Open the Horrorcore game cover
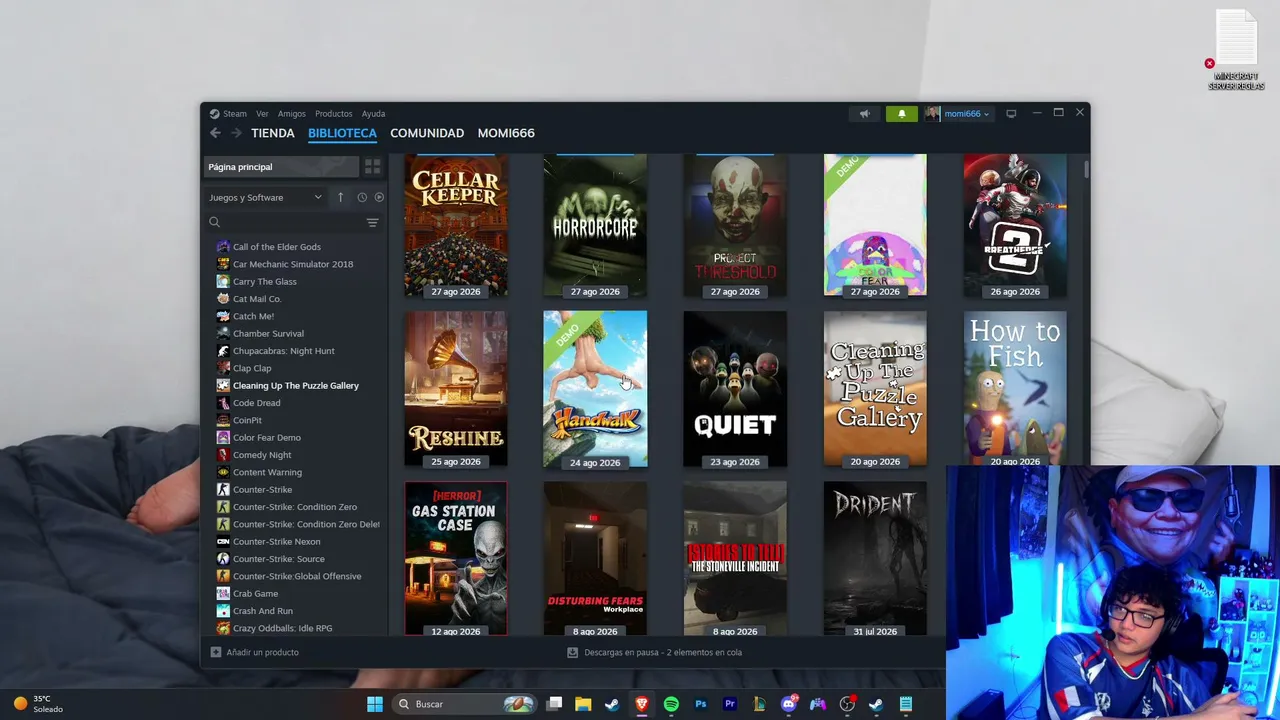 click(x=595, y=226)
